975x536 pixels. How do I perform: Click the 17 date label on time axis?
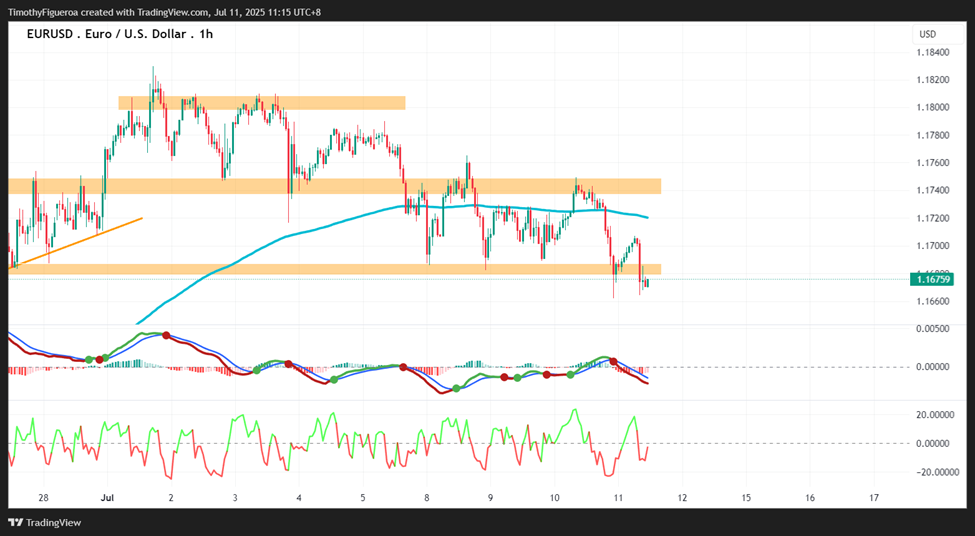874,497
